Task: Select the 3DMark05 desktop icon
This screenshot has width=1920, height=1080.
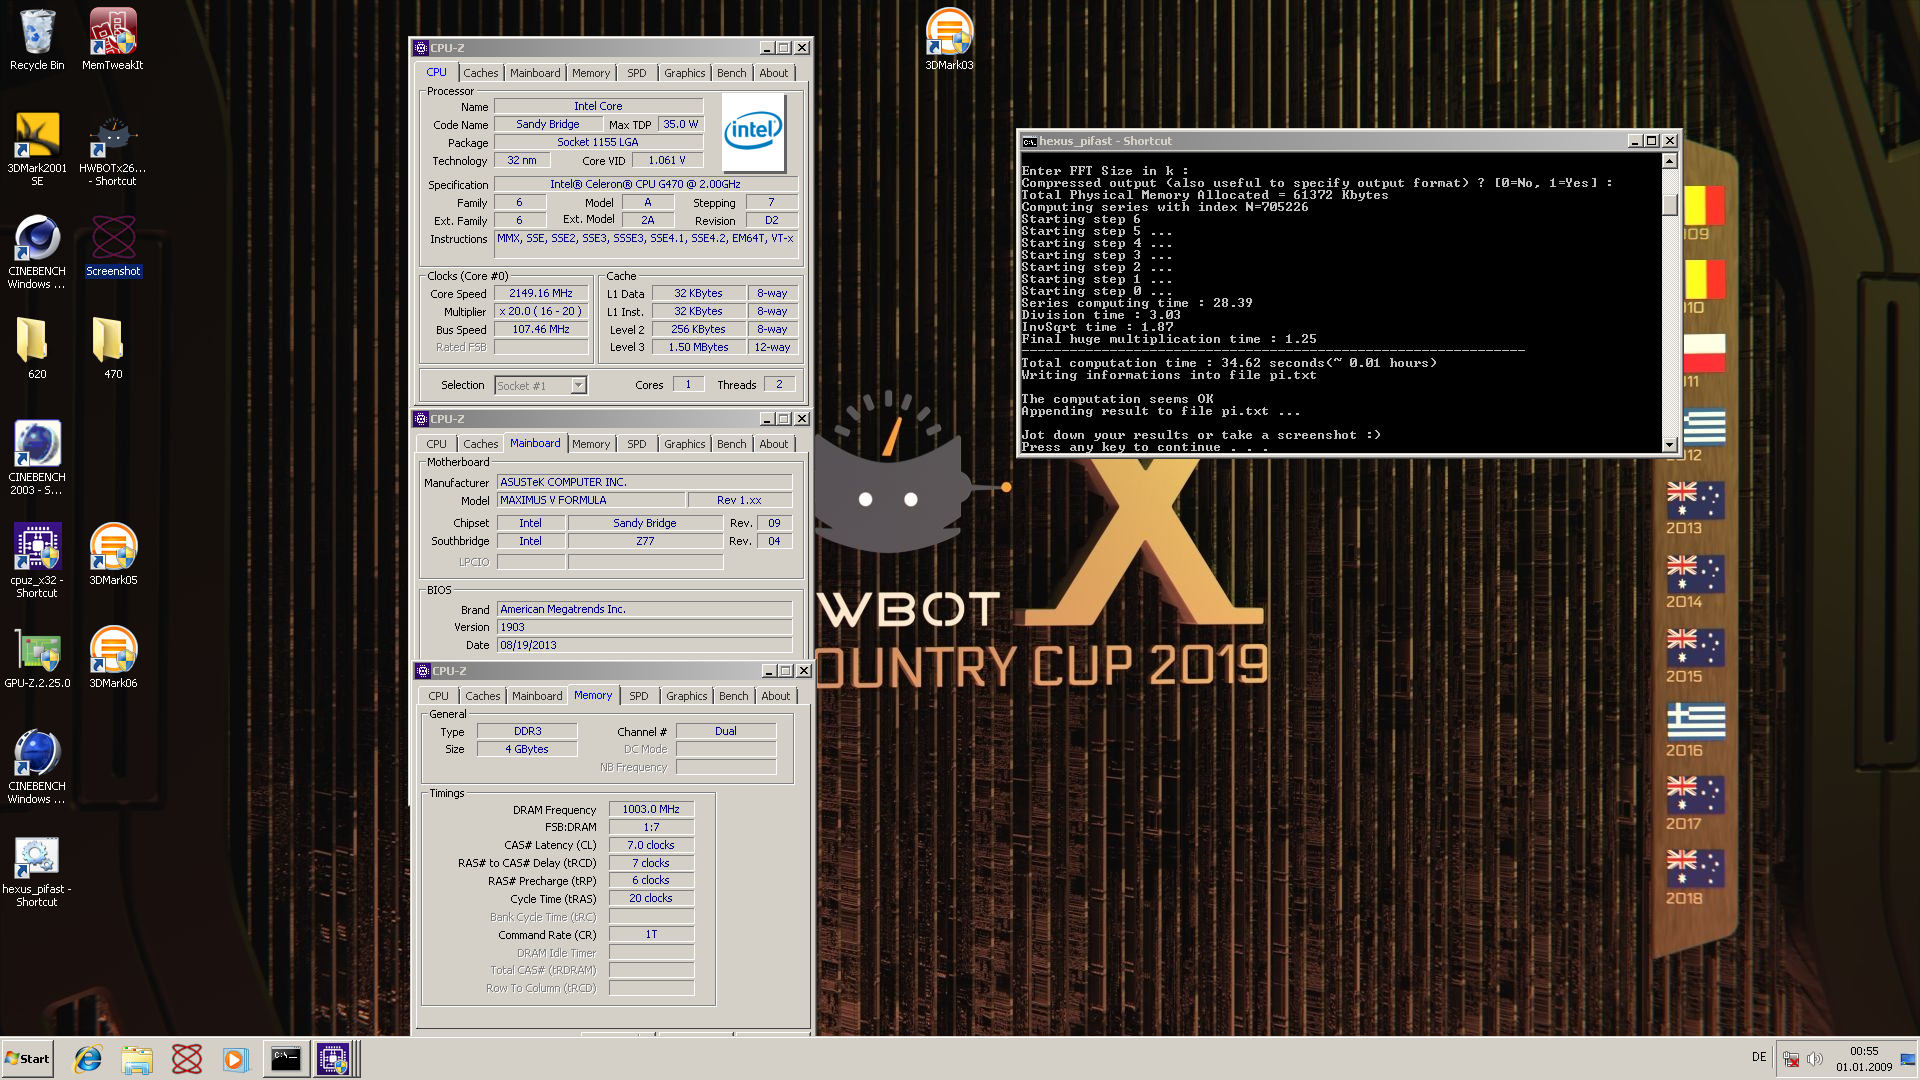Action: [113, 554]
